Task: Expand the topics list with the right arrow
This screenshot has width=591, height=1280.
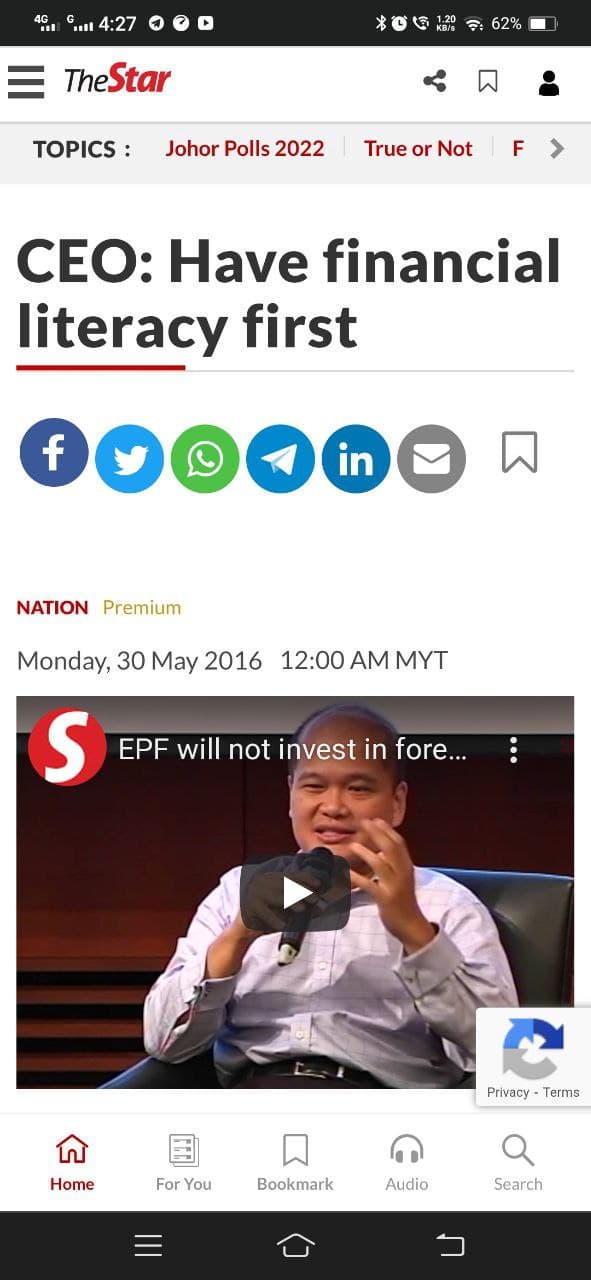Action: [557, 149]
